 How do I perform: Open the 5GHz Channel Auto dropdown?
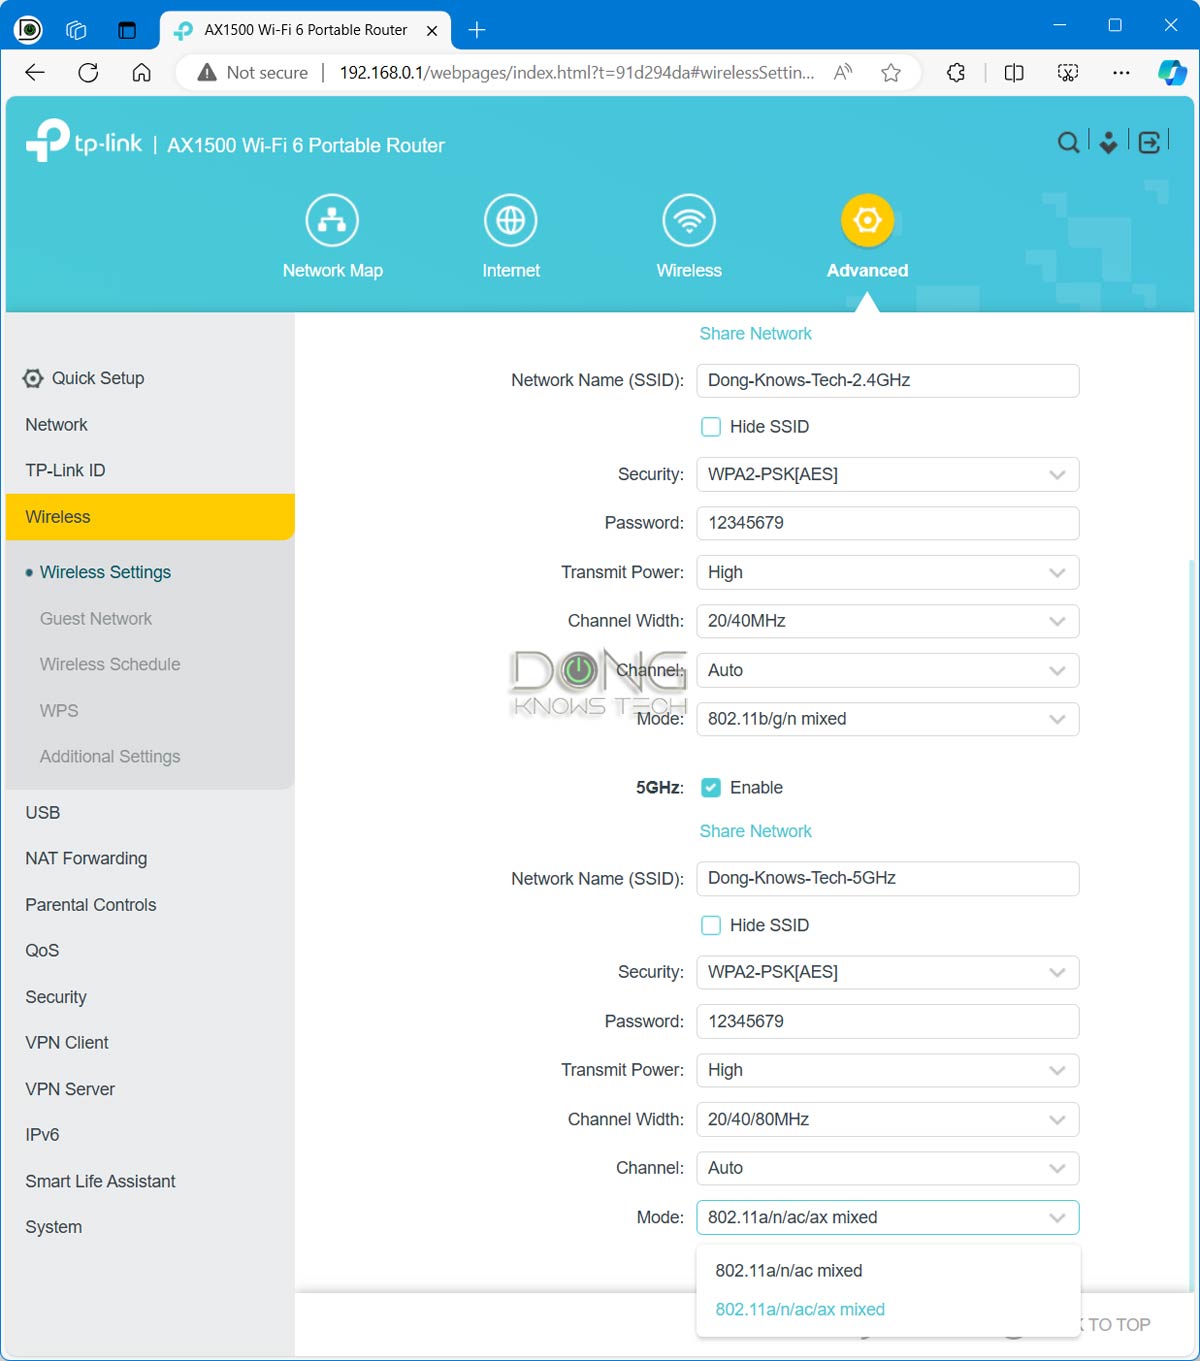pyautogui.click(x=888, y=1168)
